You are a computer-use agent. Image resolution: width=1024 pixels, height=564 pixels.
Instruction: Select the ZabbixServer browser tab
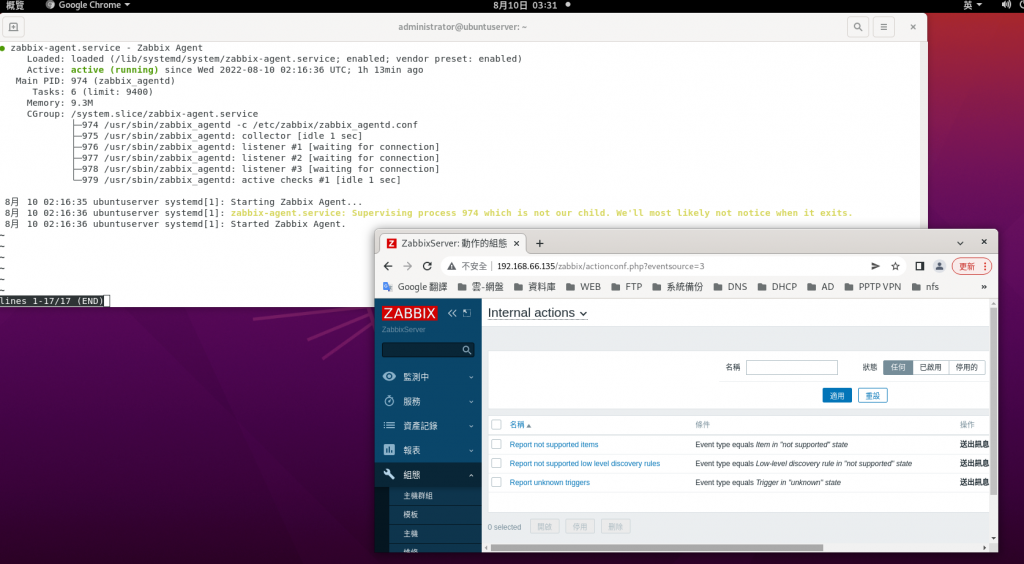tap(453, 243)
